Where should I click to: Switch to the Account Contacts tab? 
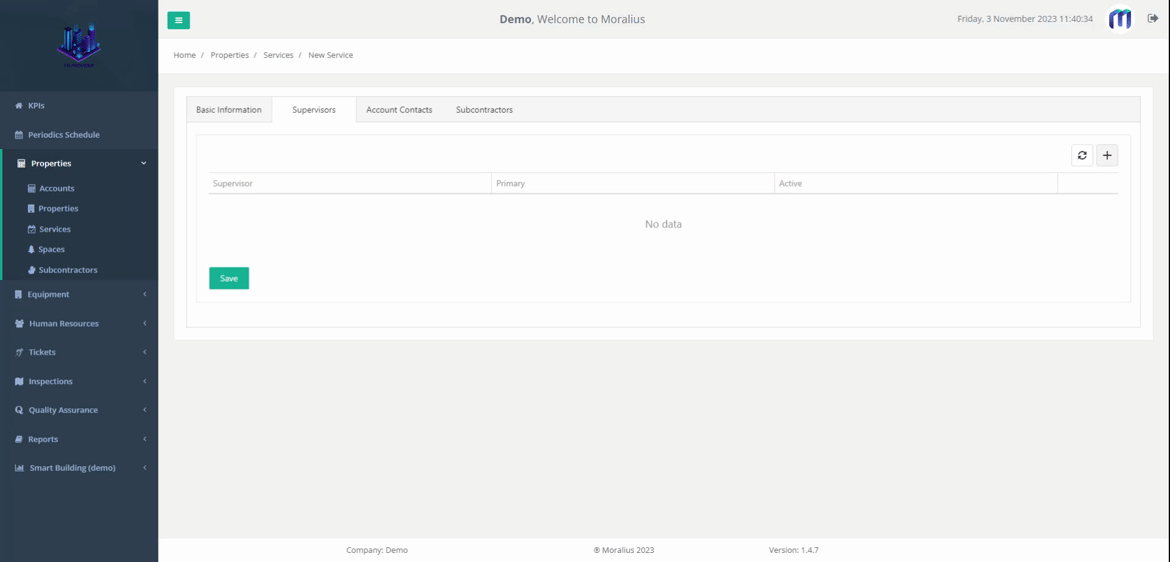click(399, 110)
